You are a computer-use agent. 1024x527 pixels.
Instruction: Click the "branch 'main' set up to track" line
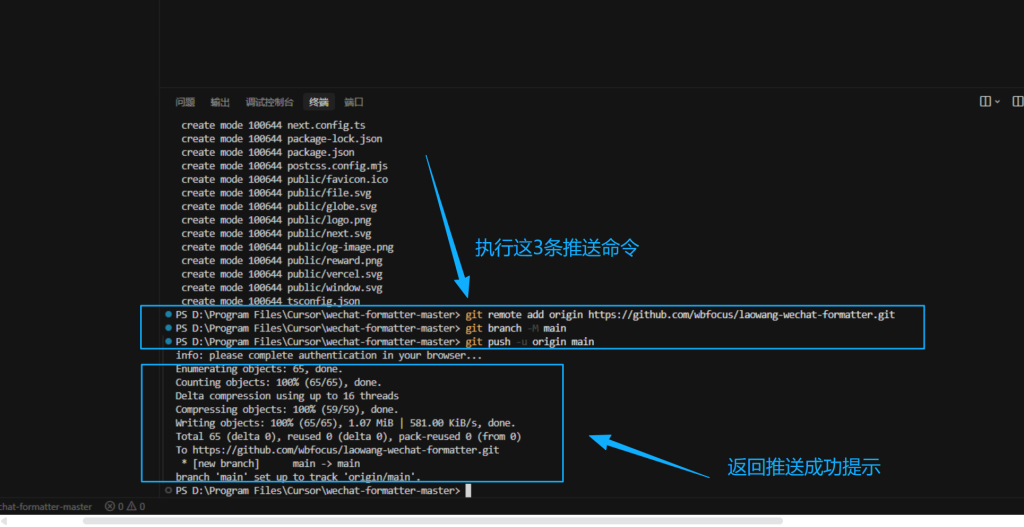pos(298,477)
